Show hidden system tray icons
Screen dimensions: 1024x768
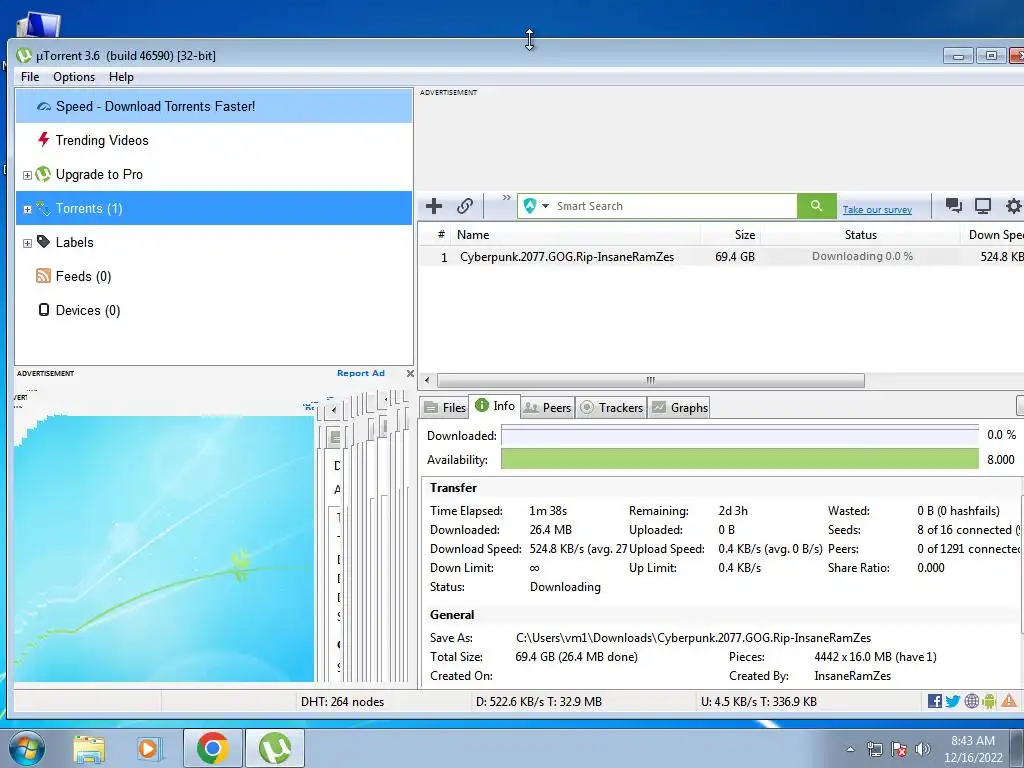pos(850,749)
